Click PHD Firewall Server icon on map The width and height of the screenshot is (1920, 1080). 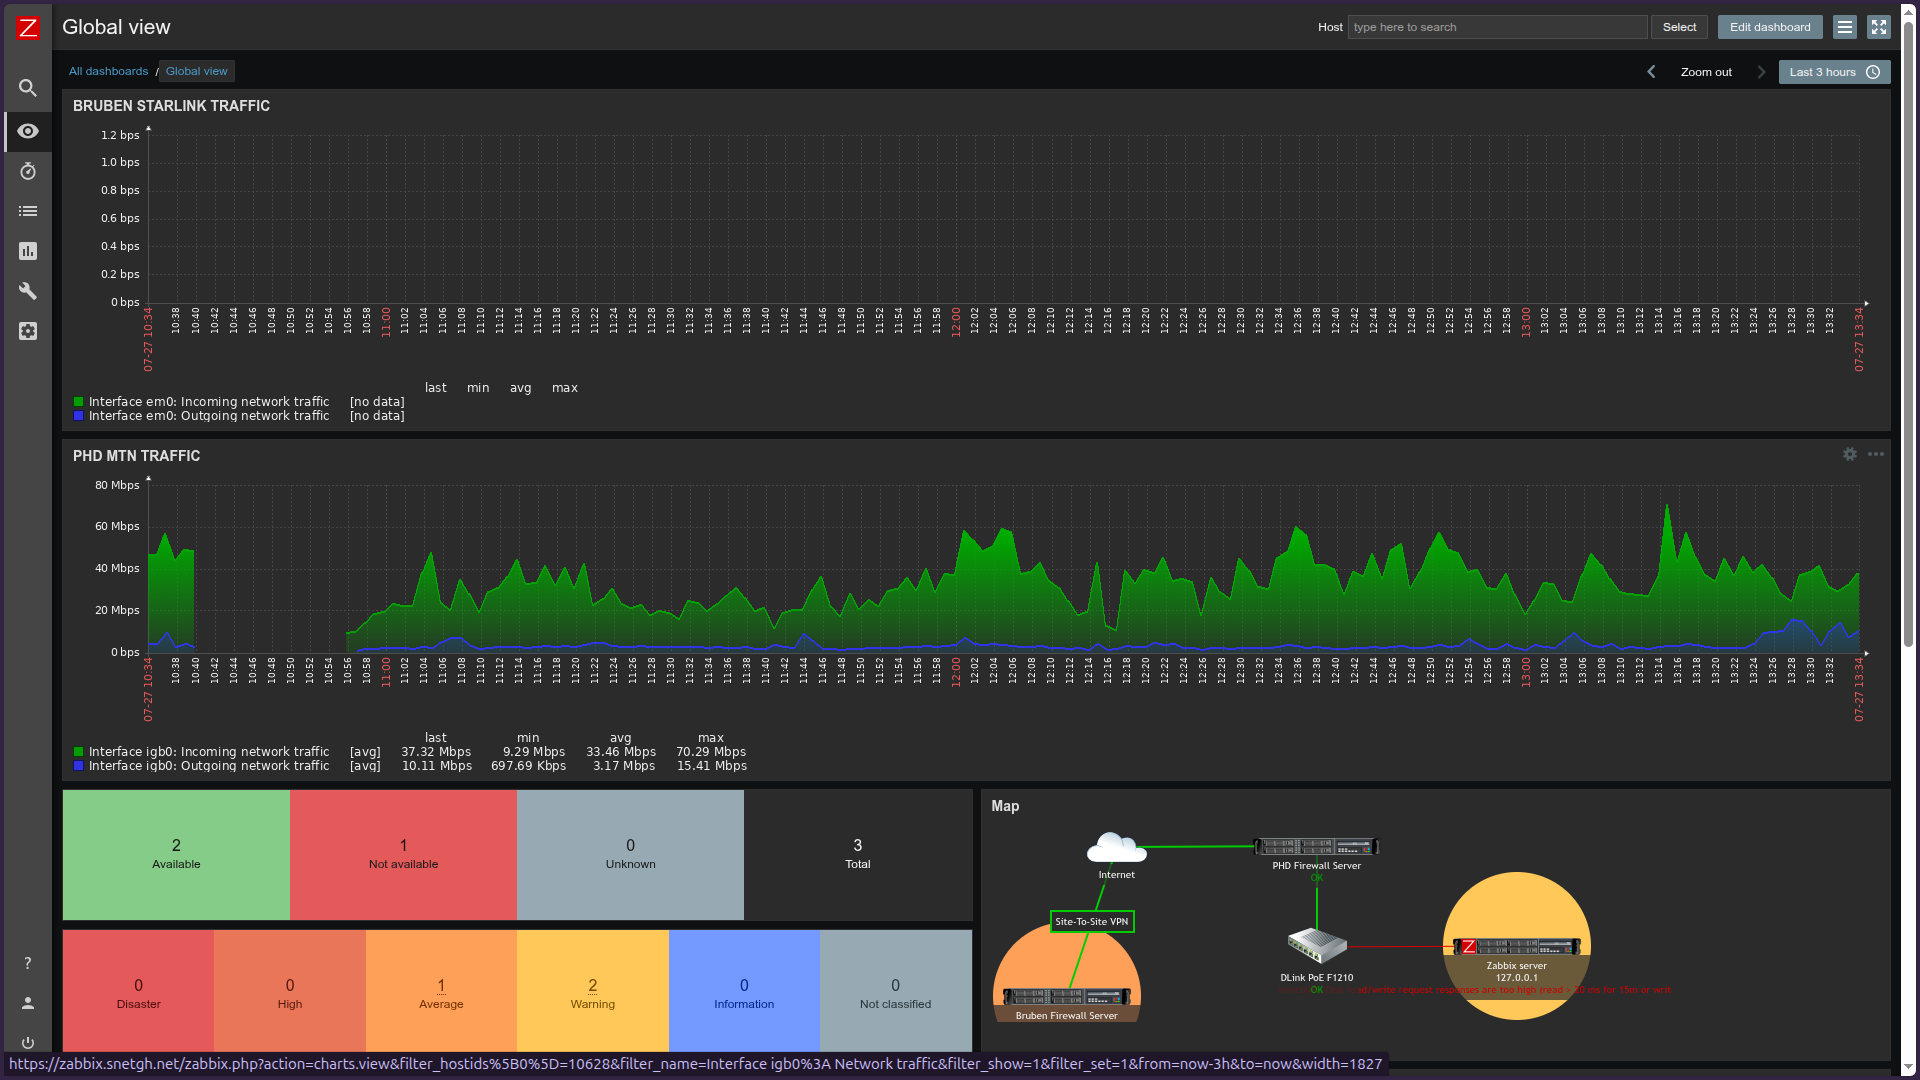1316,846
